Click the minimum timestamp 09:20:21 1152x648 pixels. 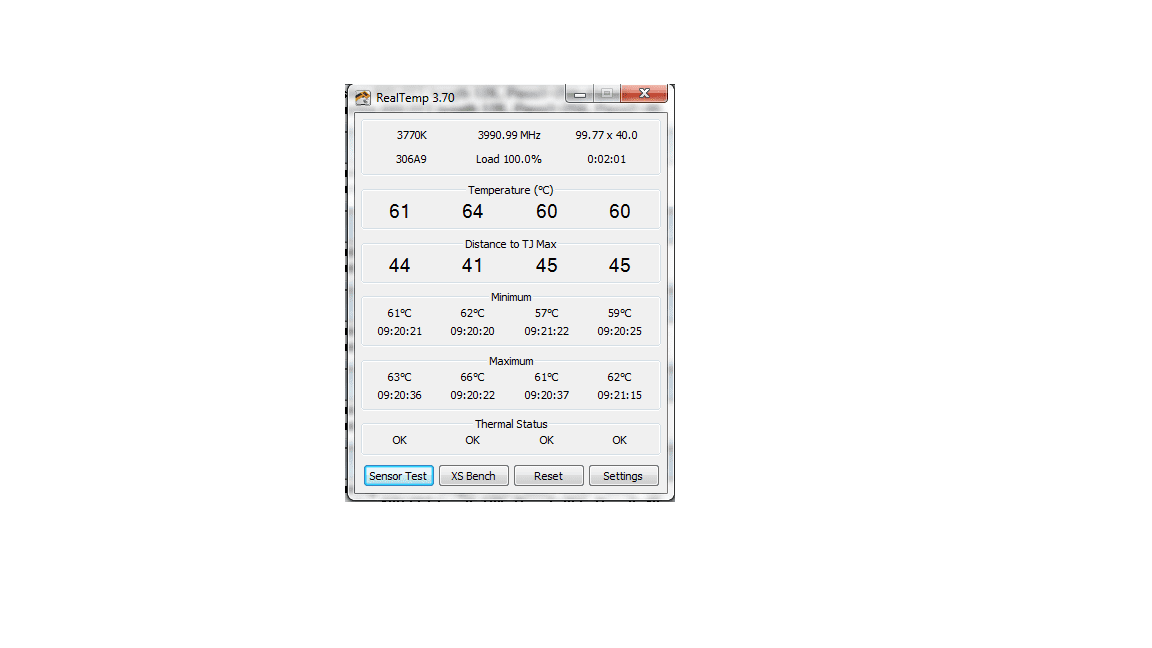(400, 331)
